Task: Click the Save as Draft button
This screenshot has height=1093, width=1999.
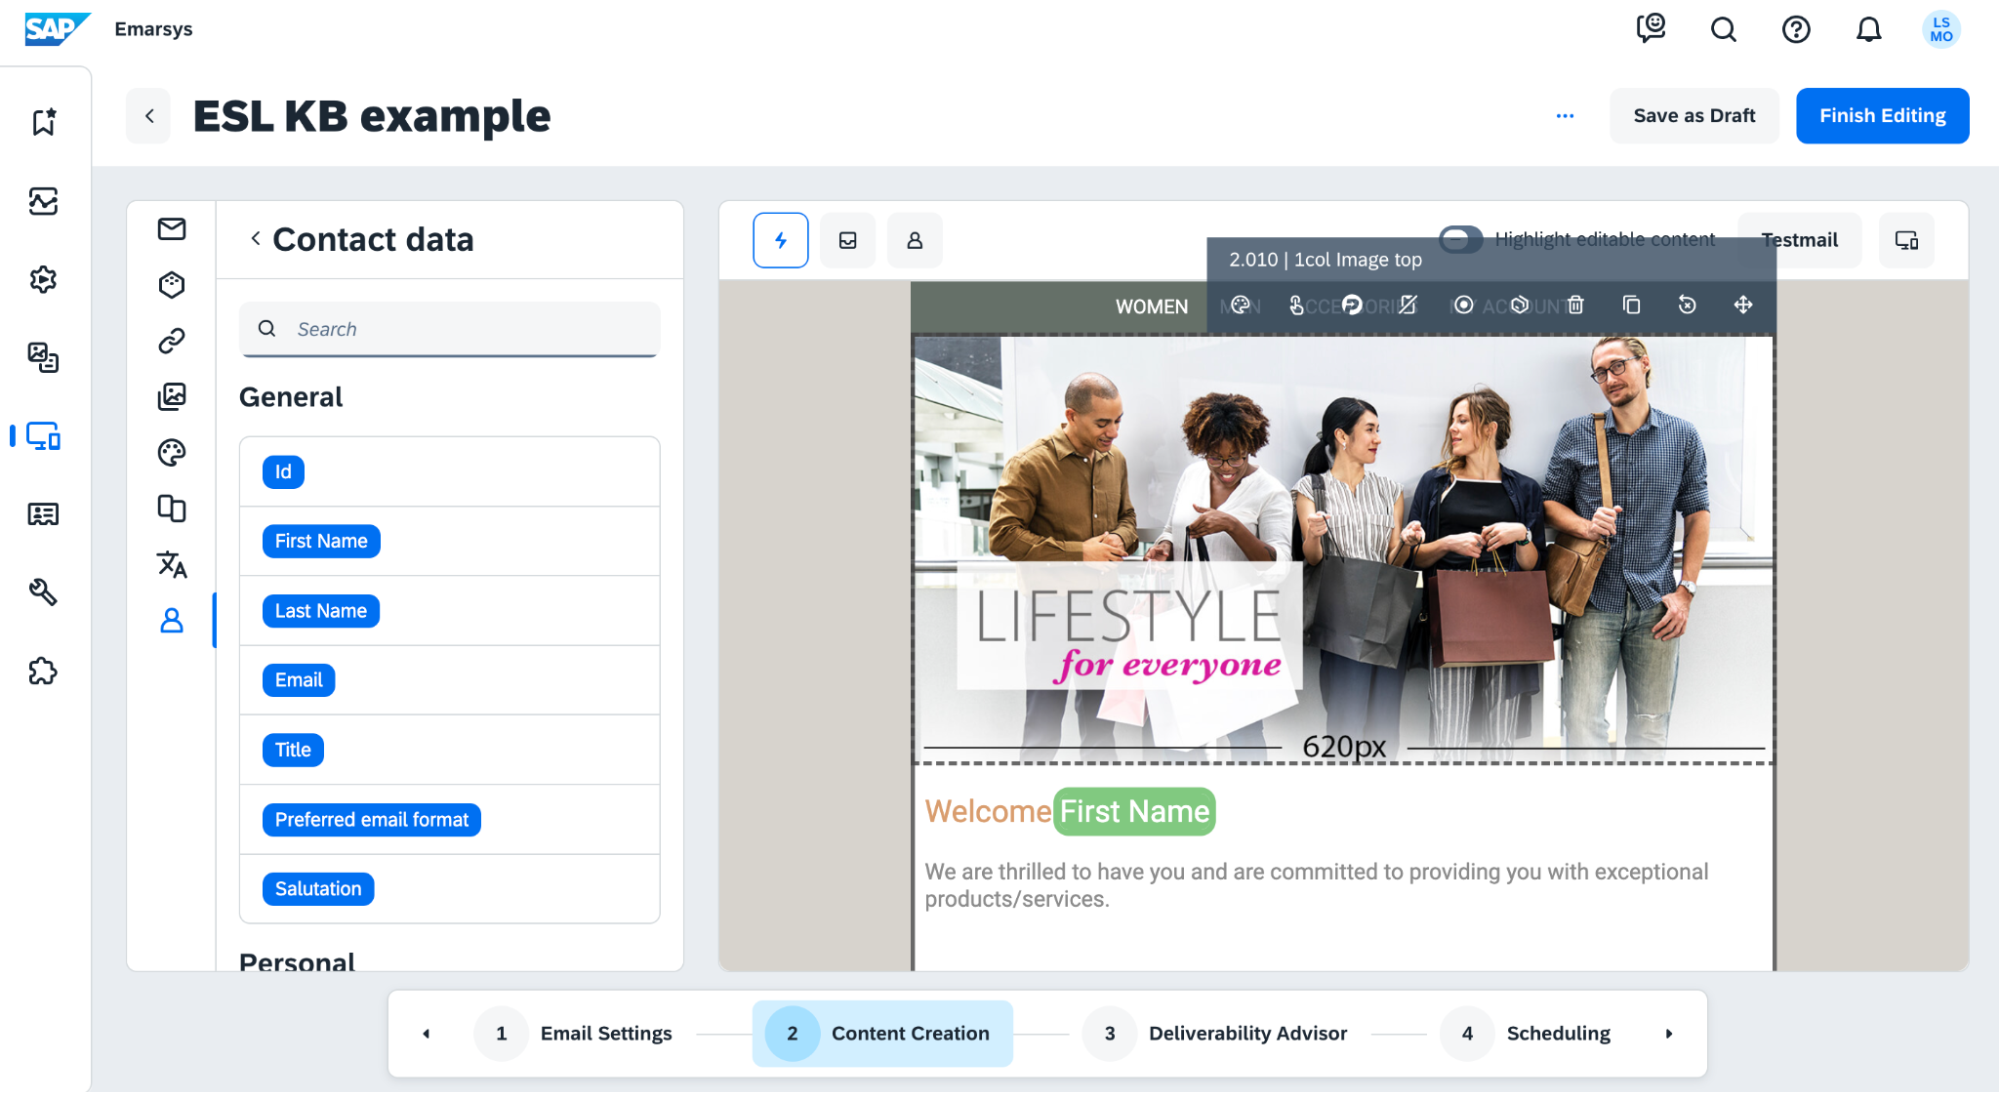Action: pos(1693,116)
